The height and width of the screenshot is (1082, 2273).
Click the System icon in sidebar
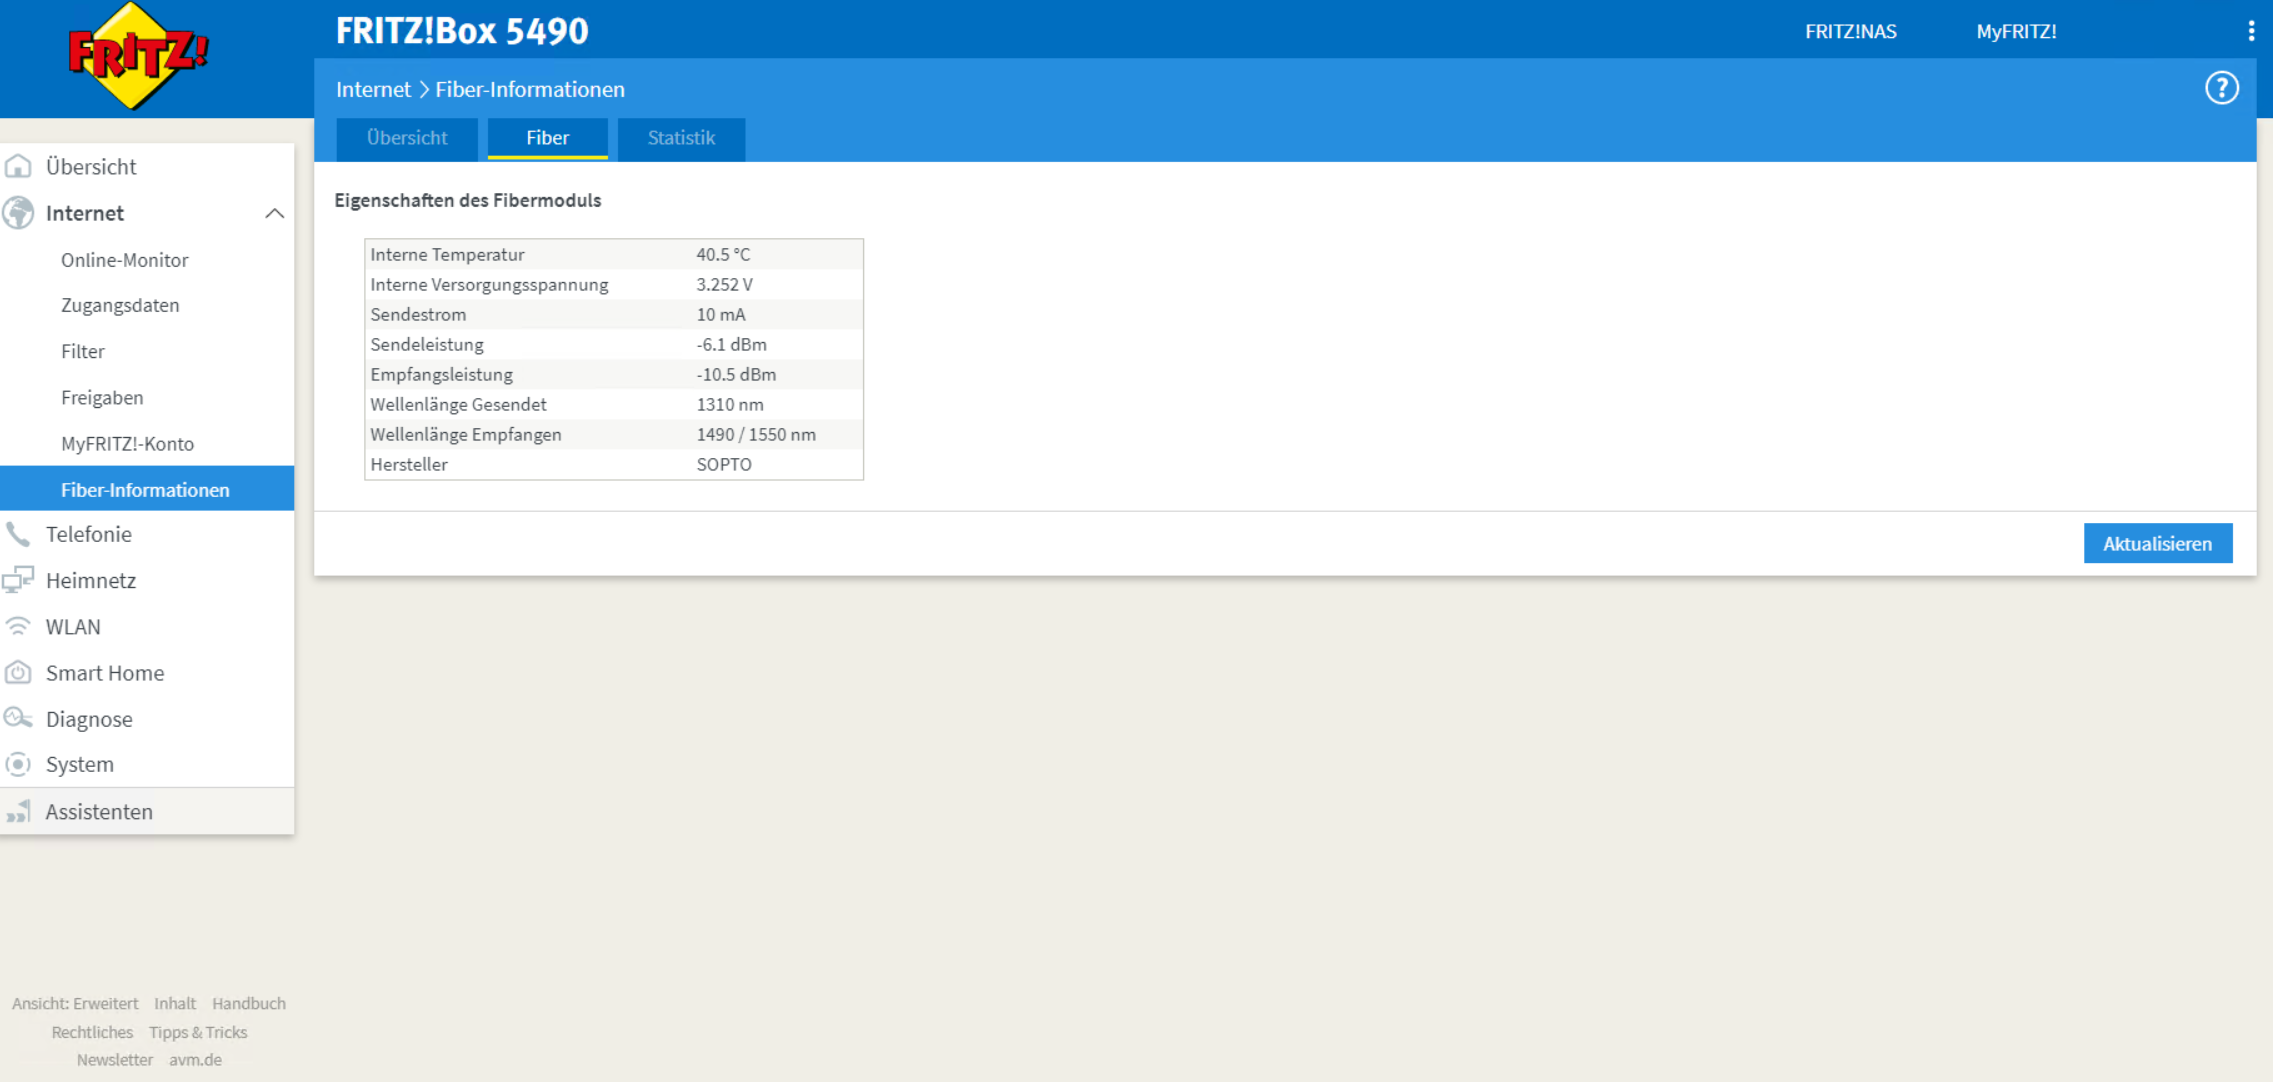[19, 765]
